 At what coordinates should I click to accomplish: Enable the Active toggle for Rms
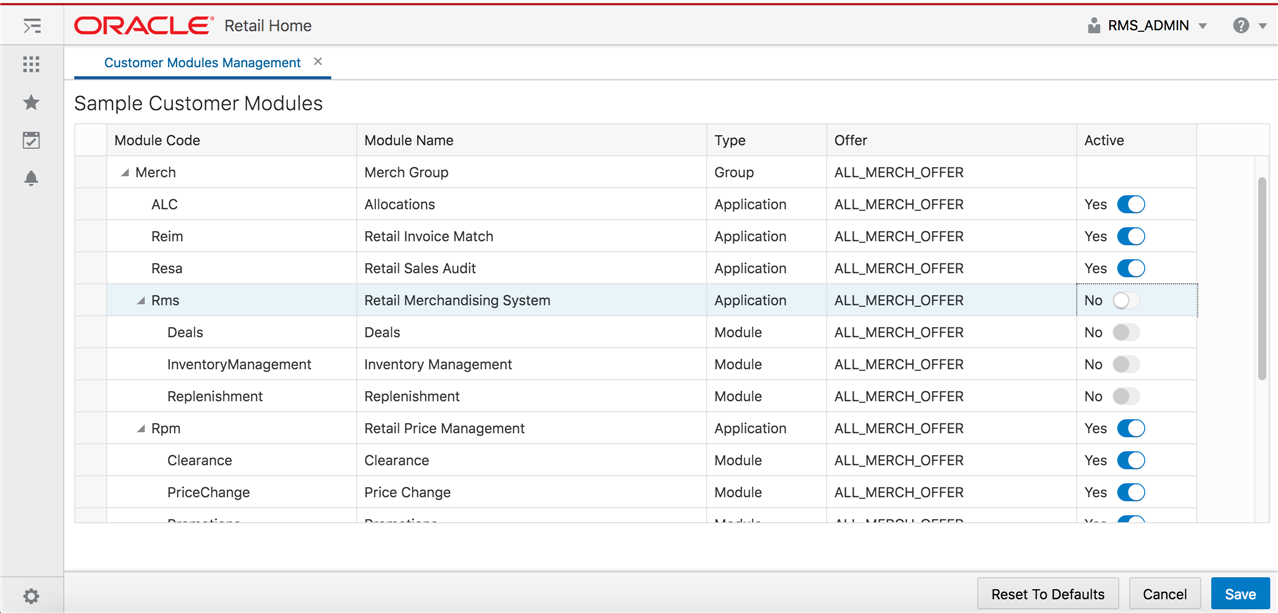[x=1127, y=300]
